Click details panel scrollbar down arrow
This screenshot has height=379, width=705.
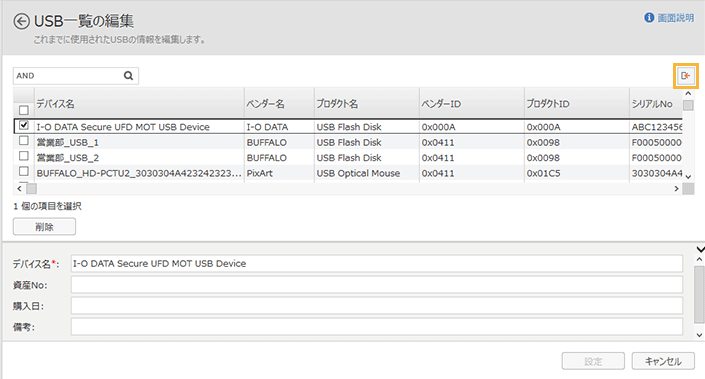699,335
